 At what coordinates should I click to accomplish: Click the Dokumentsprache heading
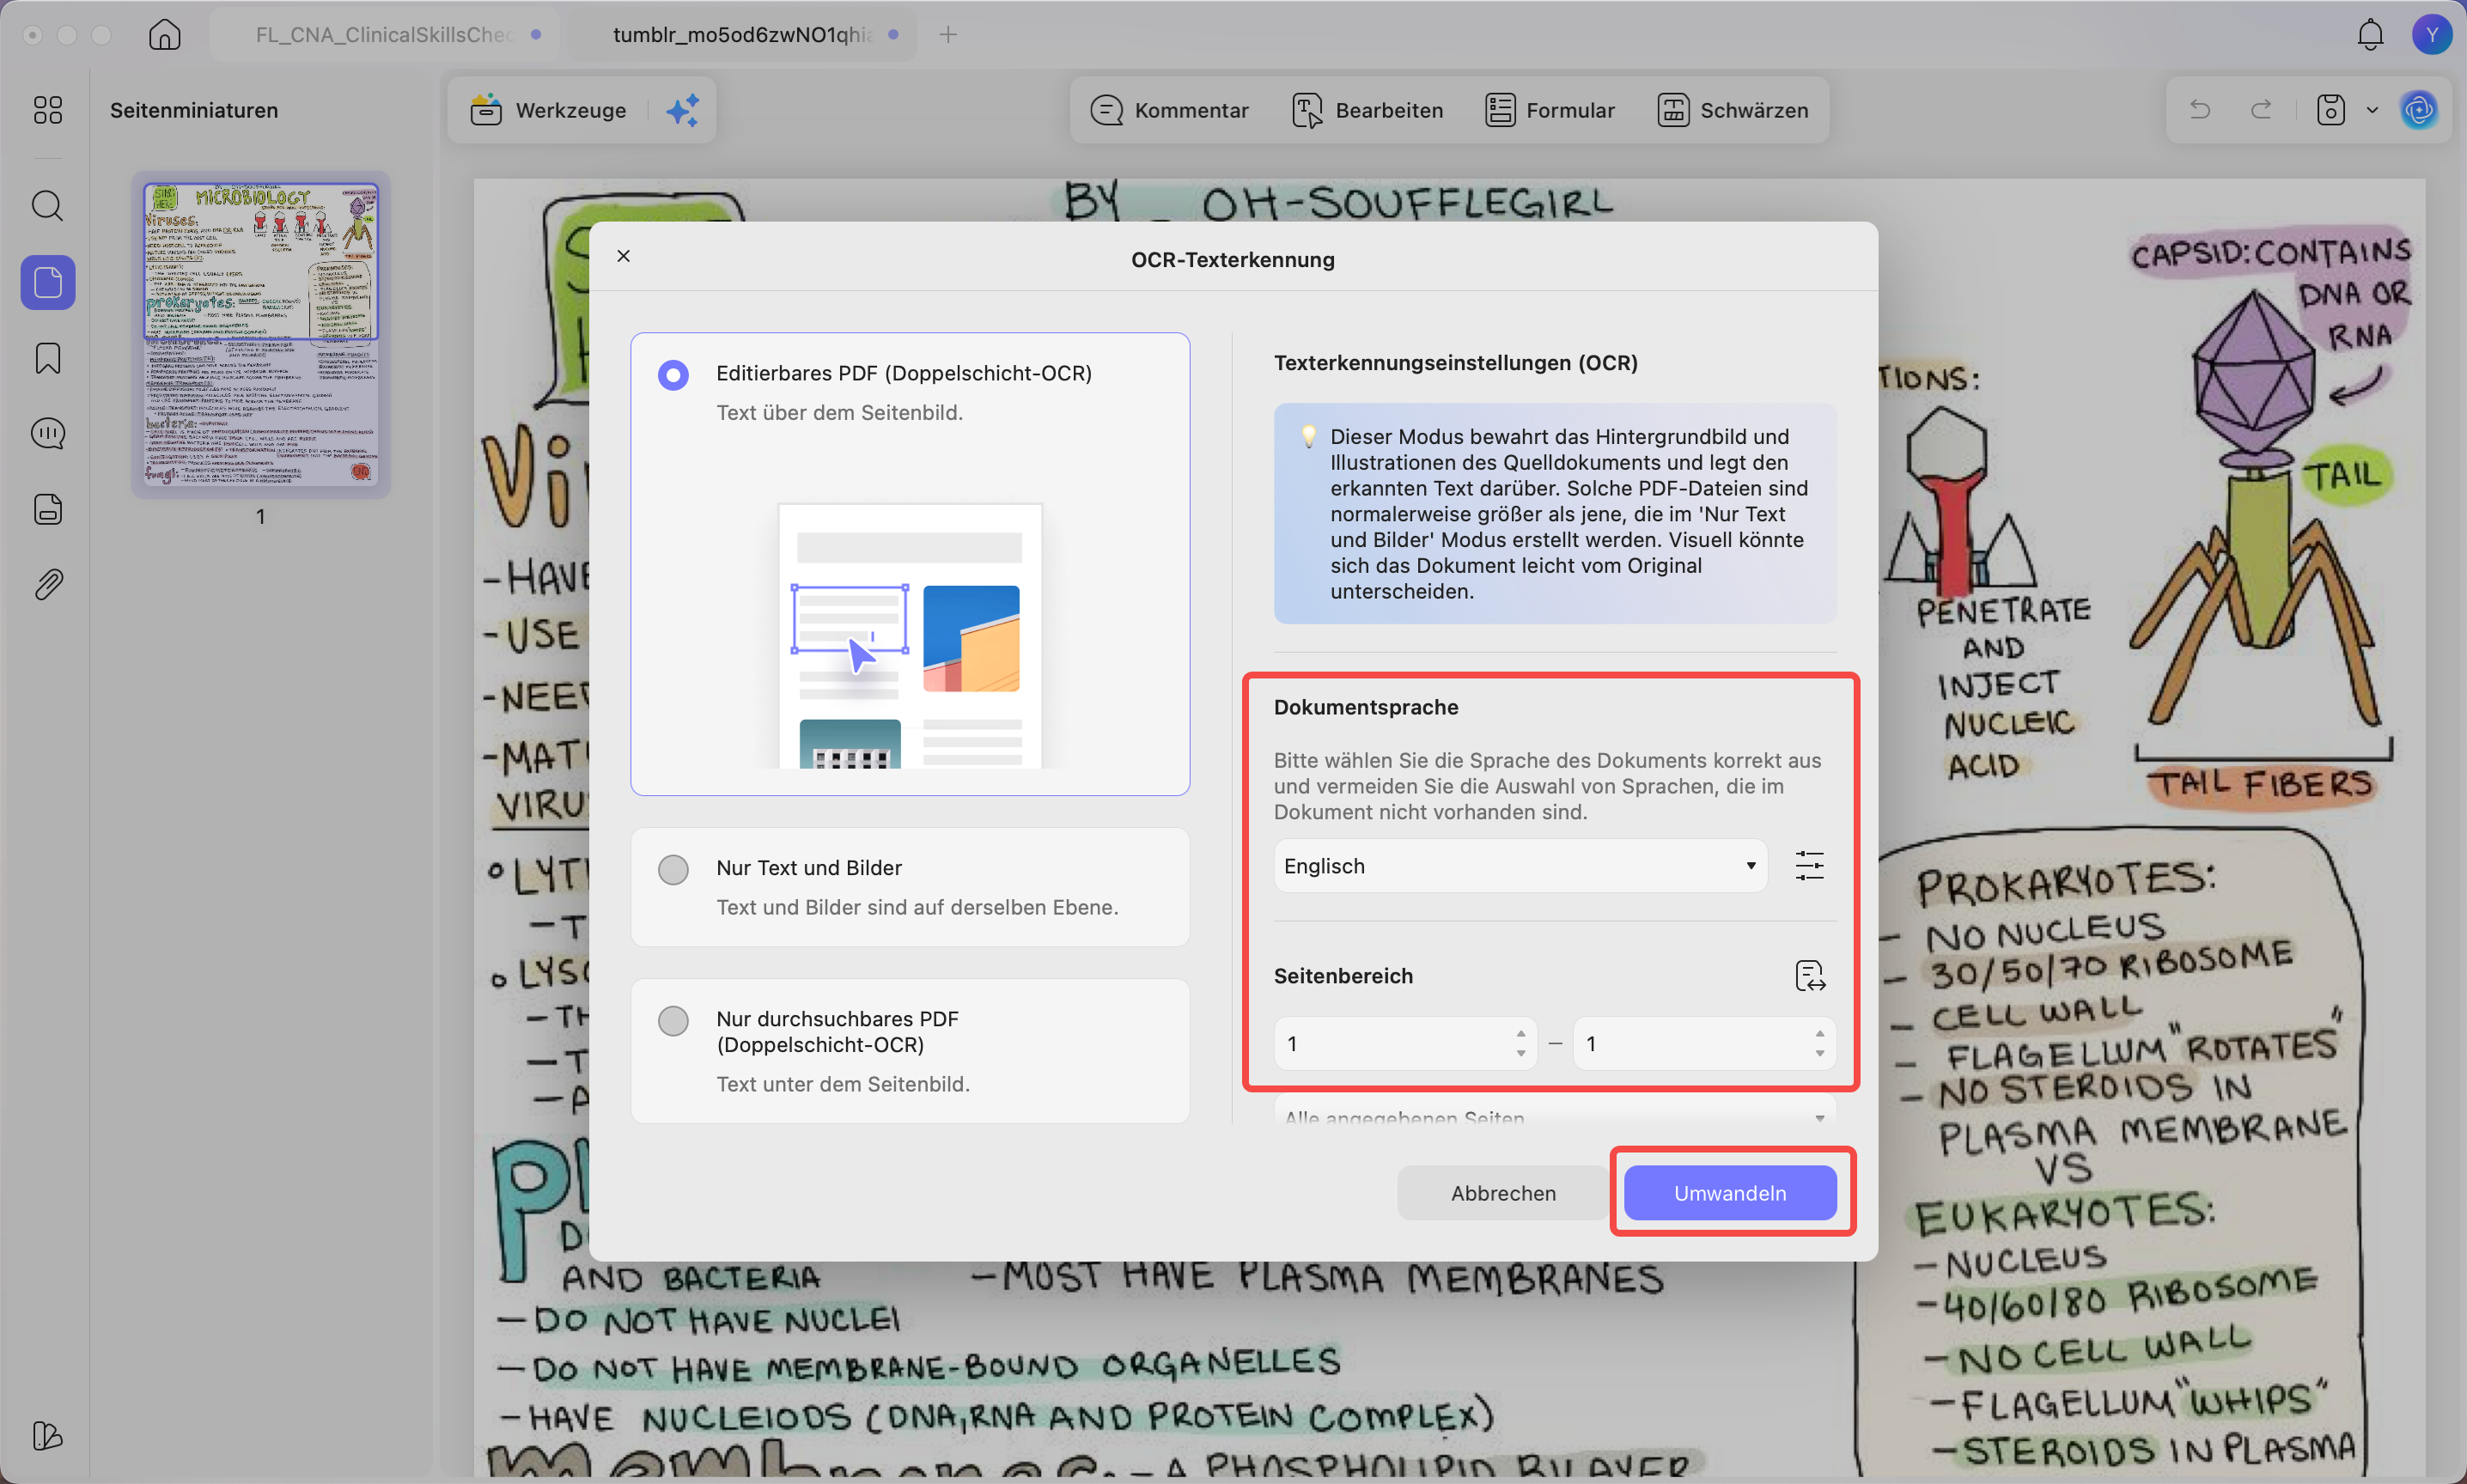(1366, 707)
